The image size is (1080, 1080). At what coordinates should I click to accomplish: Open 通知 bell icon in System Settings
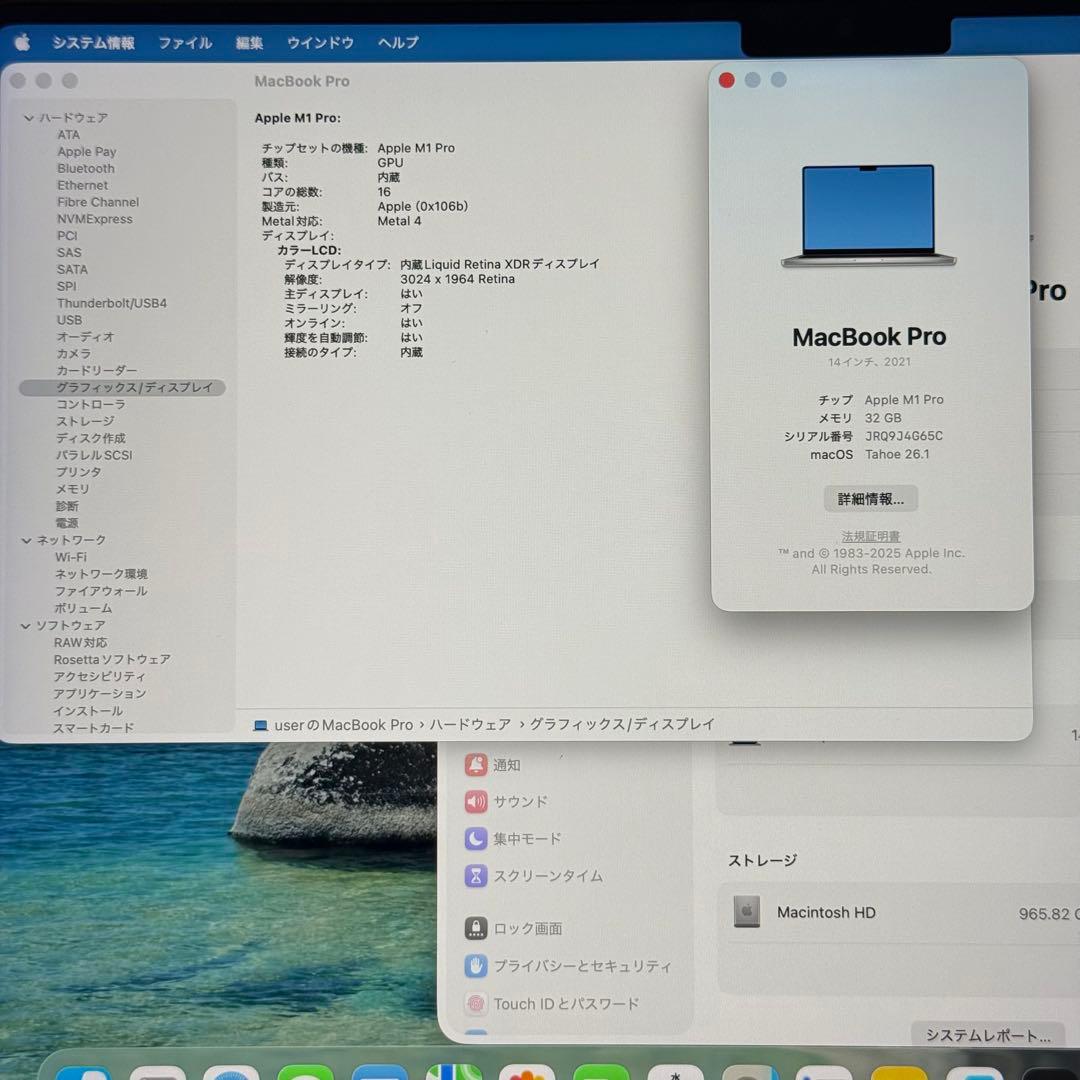point(476,765)
